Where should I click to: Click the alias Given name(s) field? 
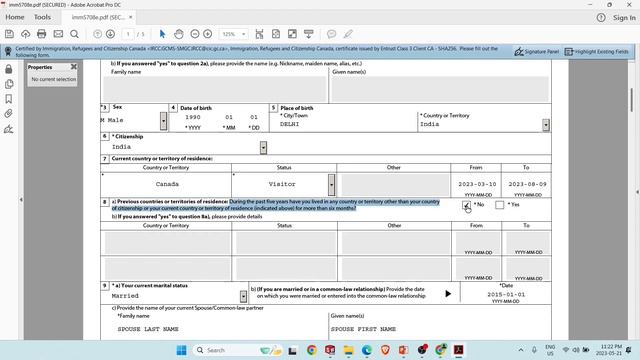click(440, 89)
